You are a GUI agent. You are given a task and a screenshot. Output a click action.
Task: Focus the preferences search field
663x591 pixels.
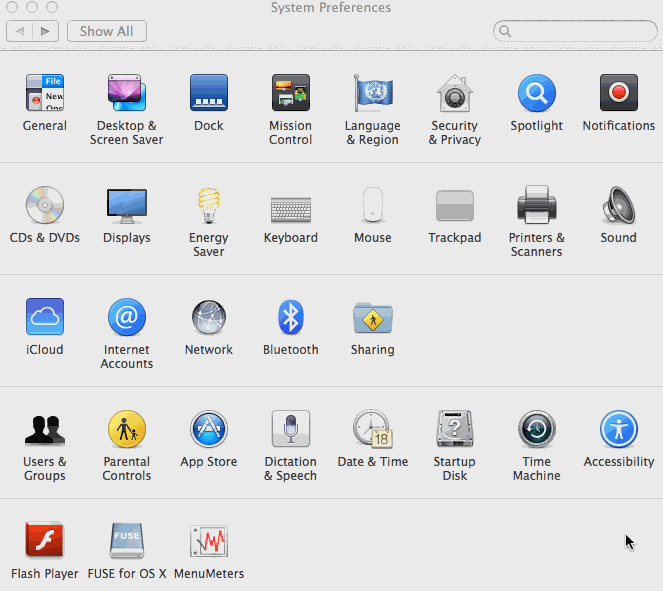[x=575, y=31]
